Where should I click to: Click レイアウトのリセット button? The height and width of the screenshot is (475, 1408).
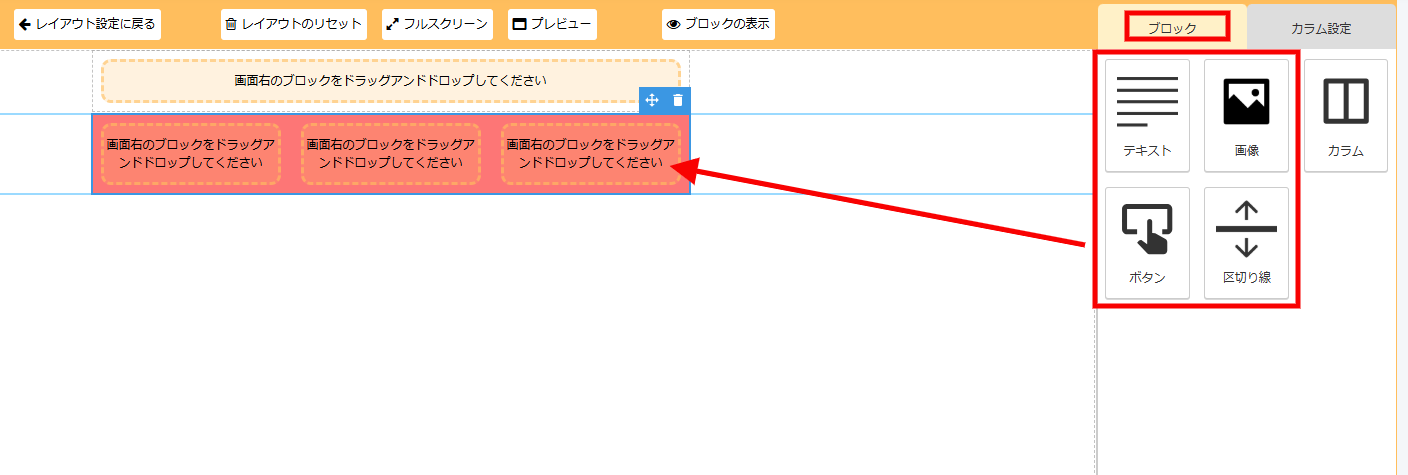coord(293,24)
